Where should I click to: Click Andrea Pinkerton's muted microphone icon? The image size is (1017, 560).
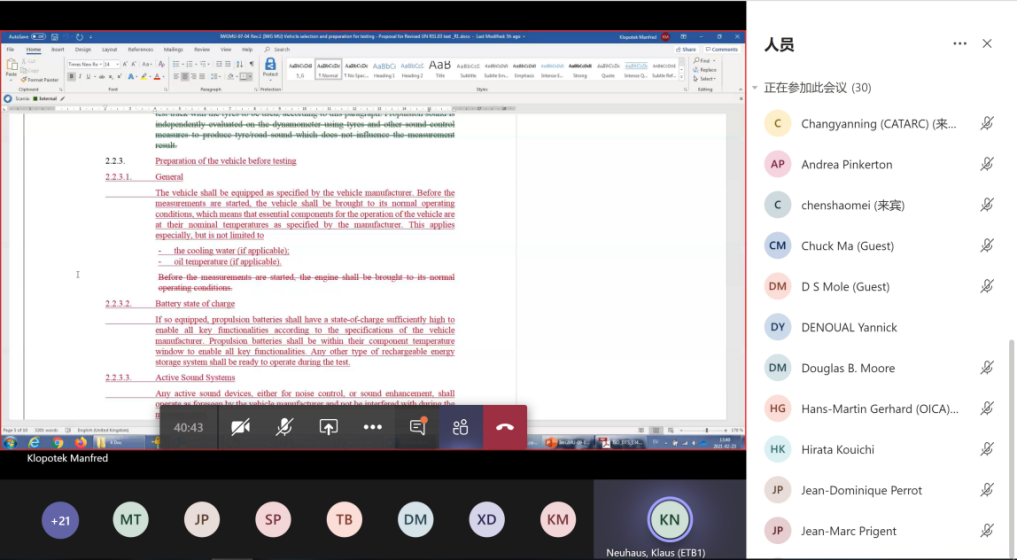point(986,164)
